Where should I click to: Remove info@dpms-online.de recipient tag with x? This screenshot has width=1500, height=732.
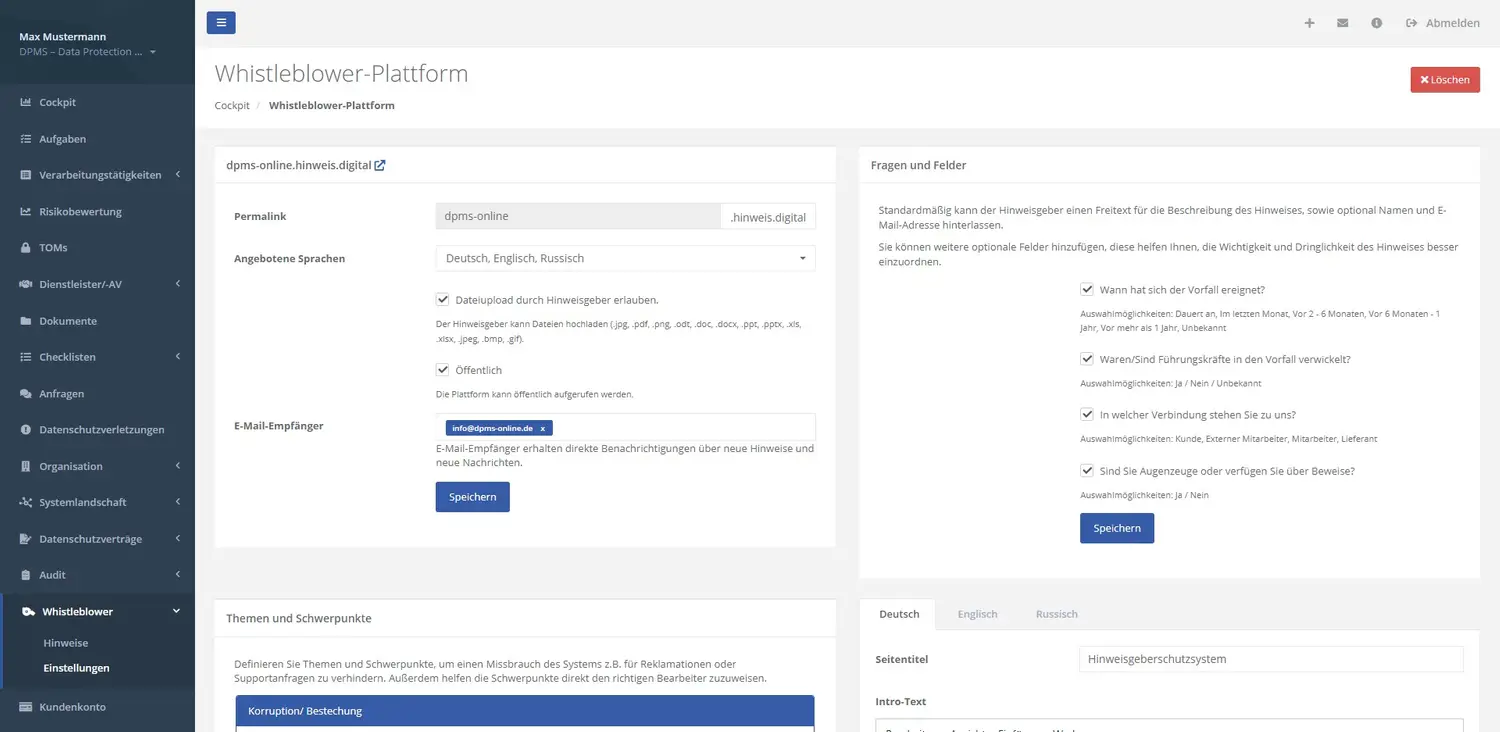542,428
